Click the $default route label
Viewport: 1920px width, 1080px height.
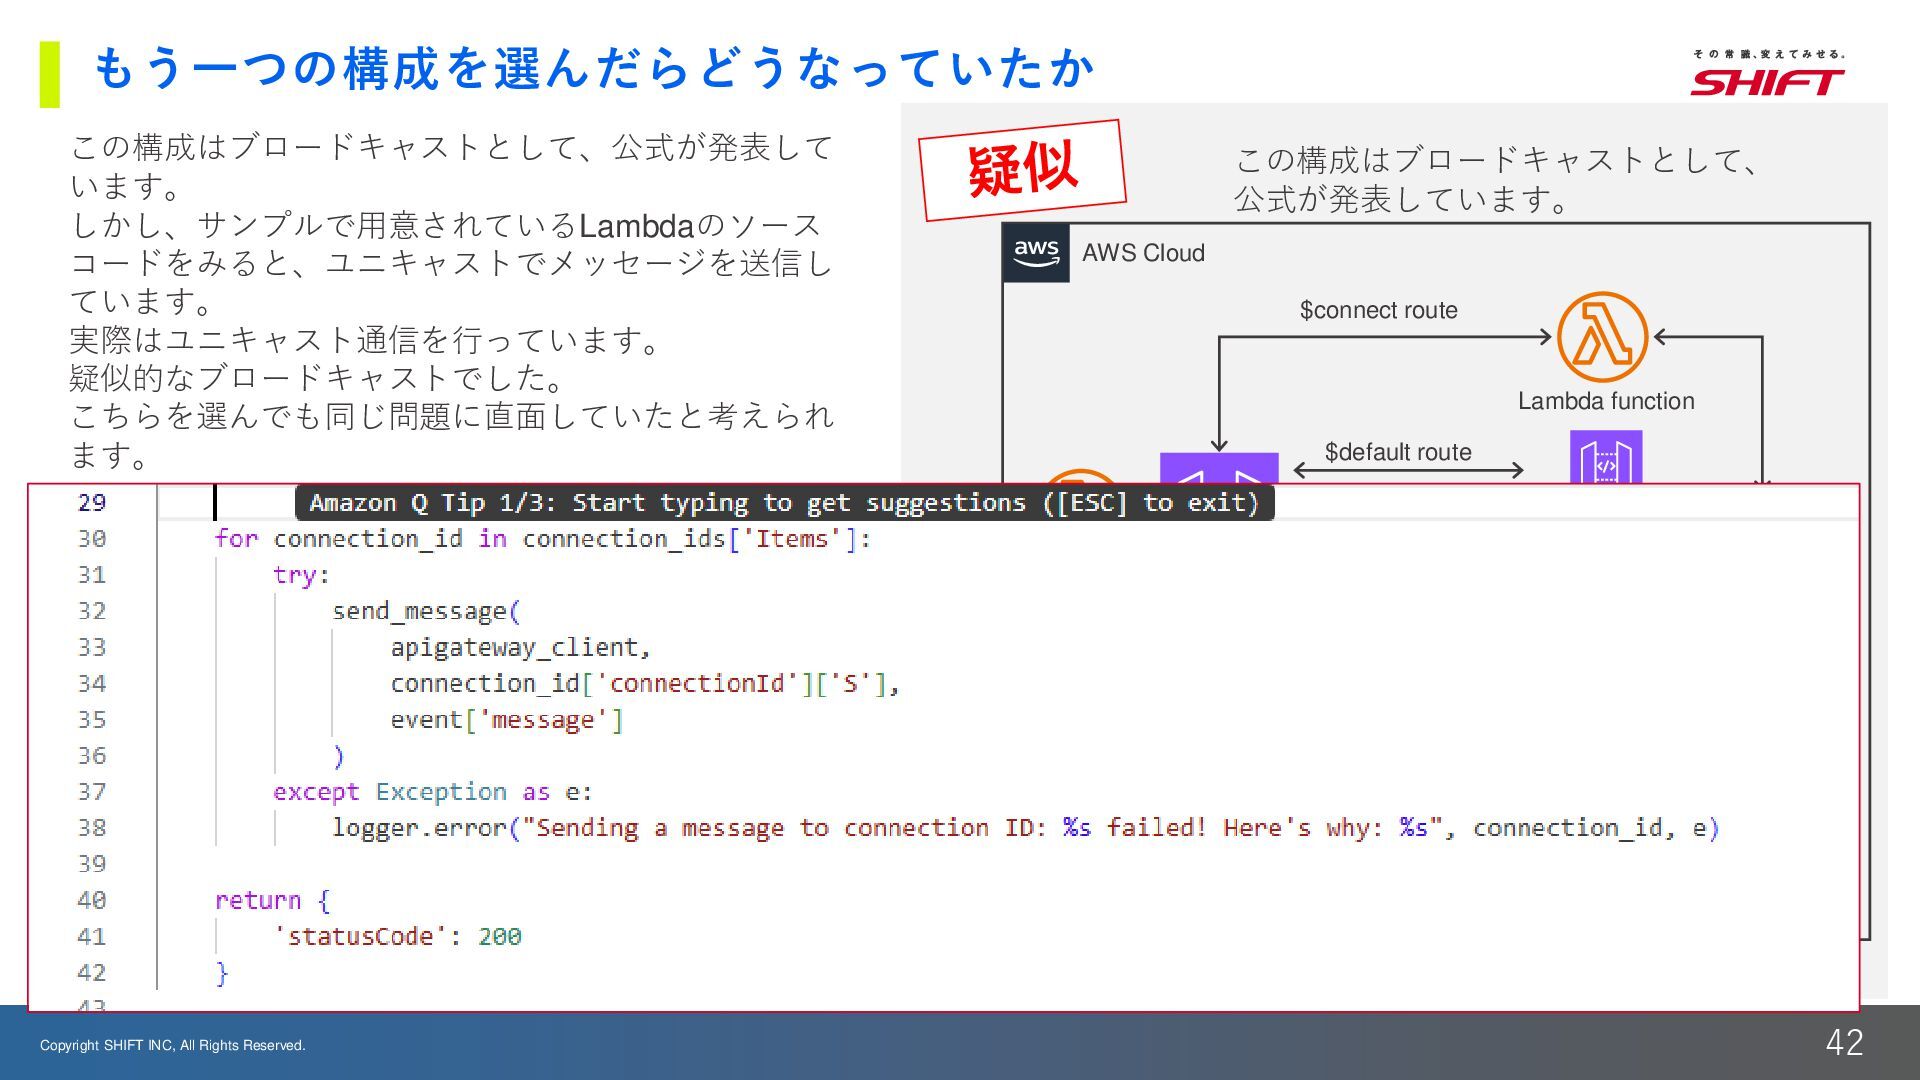click(x=1397, y=452)
